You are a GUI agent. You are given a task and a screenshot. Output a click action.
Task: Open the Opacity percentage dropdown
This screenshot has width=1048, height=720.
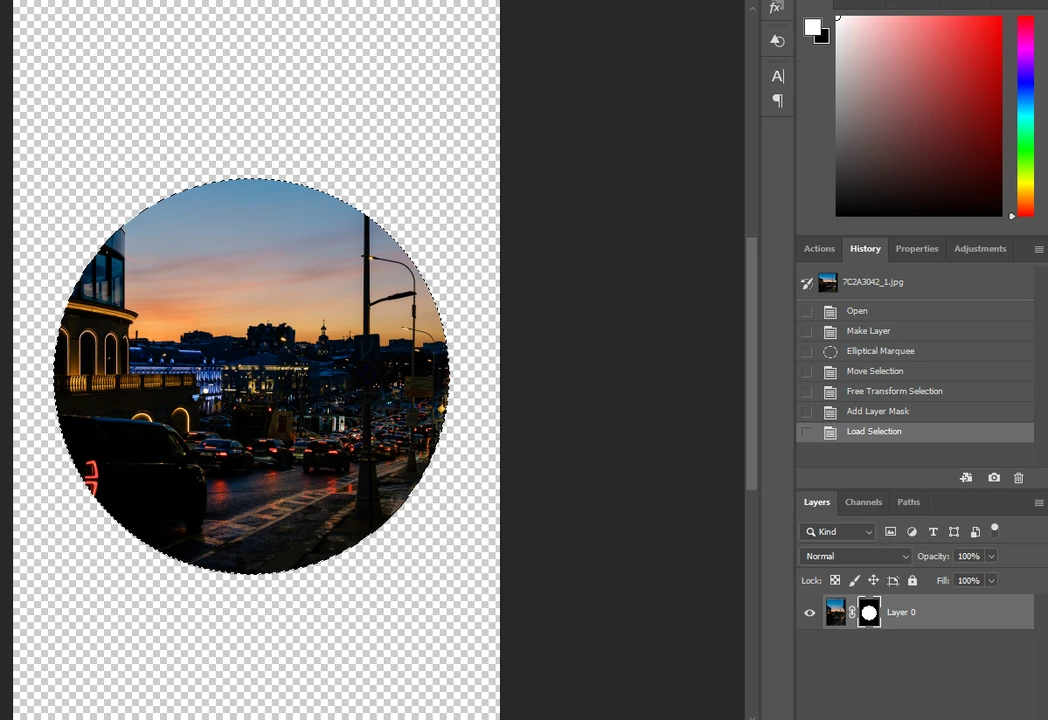(991, 556)
